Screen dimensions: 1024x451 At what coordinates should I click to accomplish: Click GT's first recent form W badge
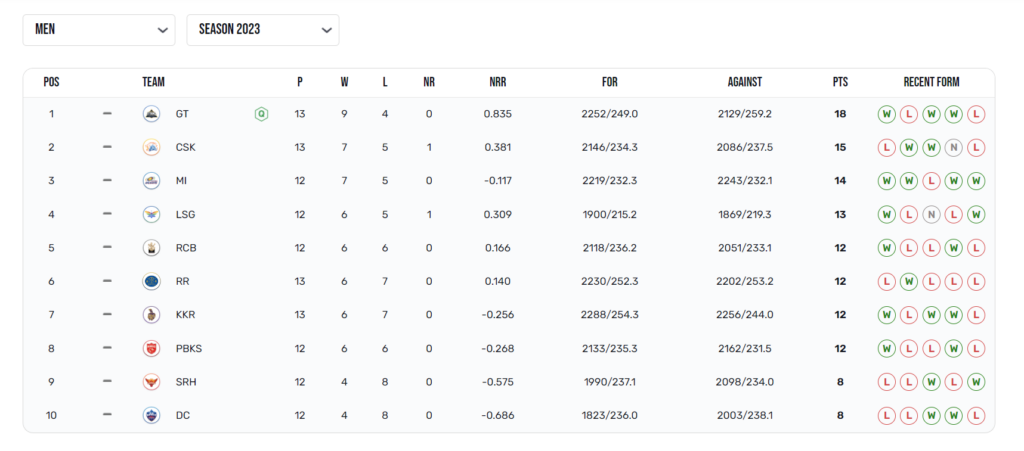886,114
